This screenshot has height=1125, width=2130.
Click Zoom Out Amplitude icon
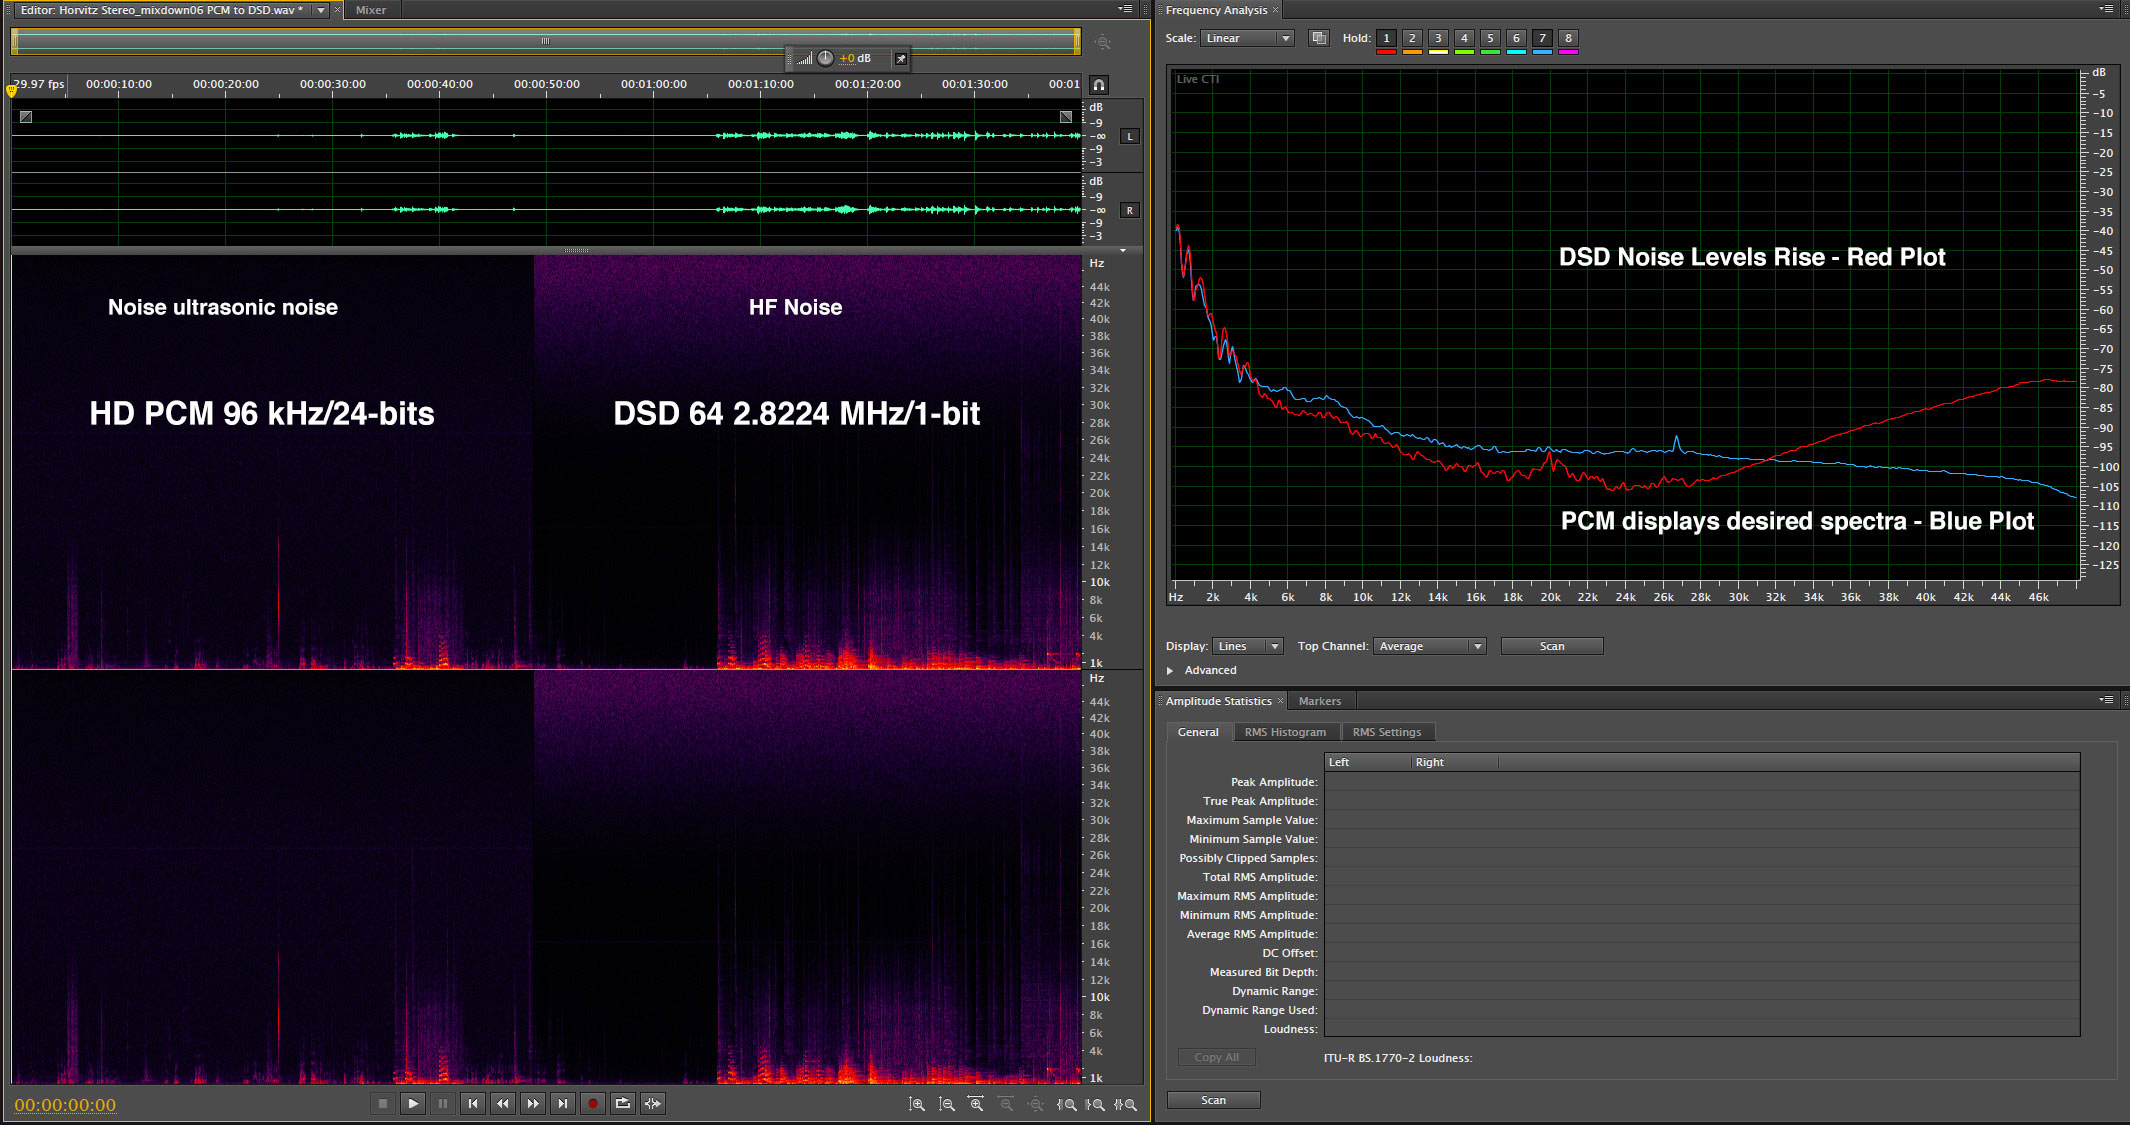pos(946,1104)
